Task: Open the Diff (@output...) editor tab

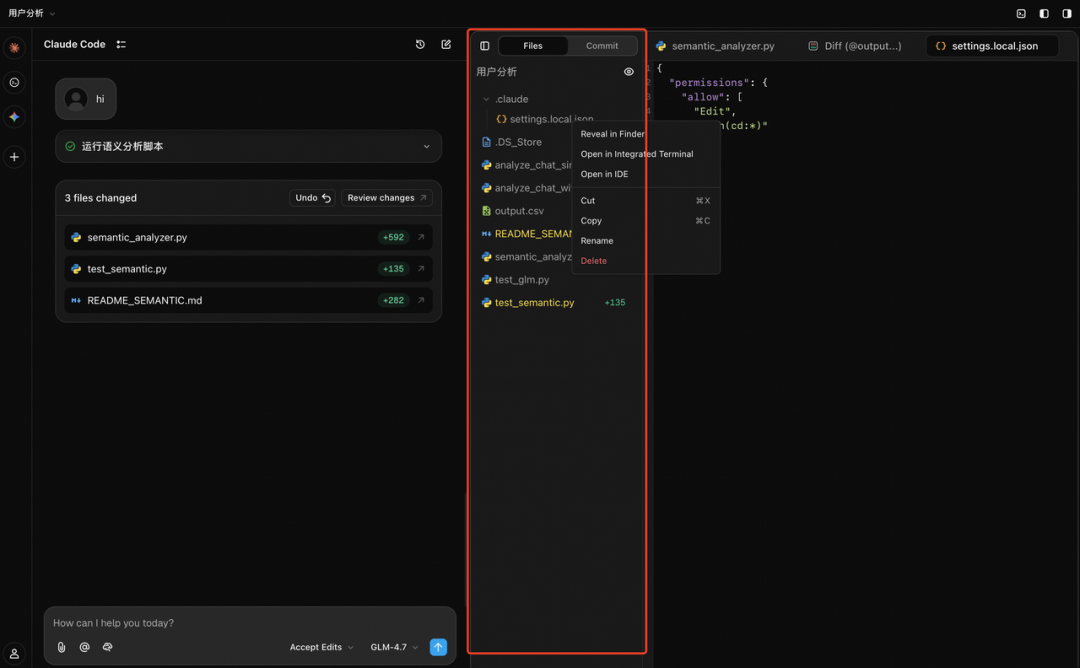Action: click(x=855, y=46)
